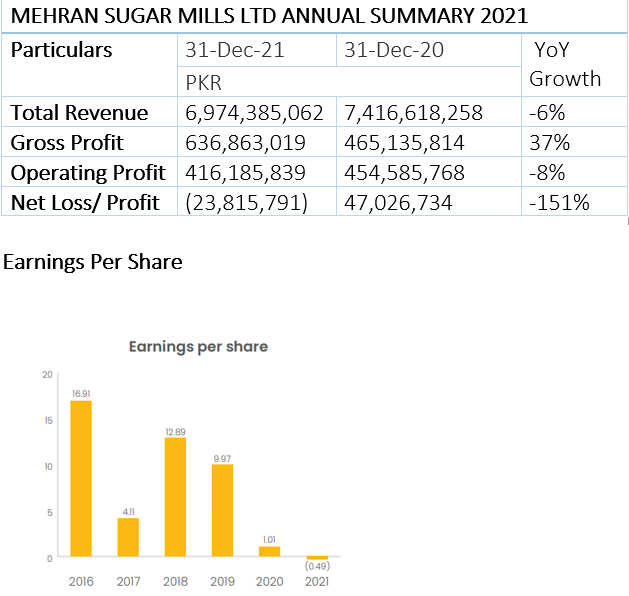This screenshot has height=596, width=629.
Task: Select the value 47,026,734
Action: [x=398, y=203]
